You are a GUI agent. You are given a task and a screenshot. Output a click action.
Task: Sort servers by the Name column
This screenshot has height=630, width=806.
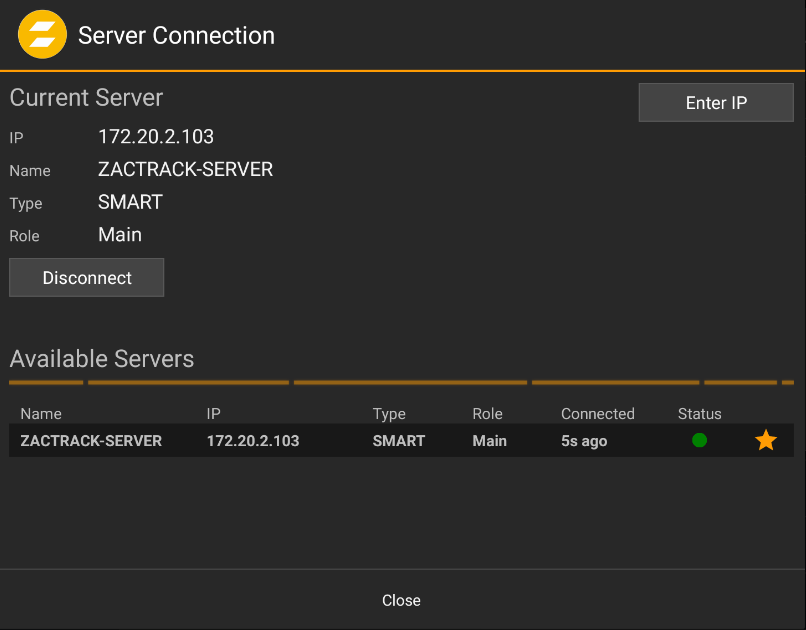(x=39, y=413)
